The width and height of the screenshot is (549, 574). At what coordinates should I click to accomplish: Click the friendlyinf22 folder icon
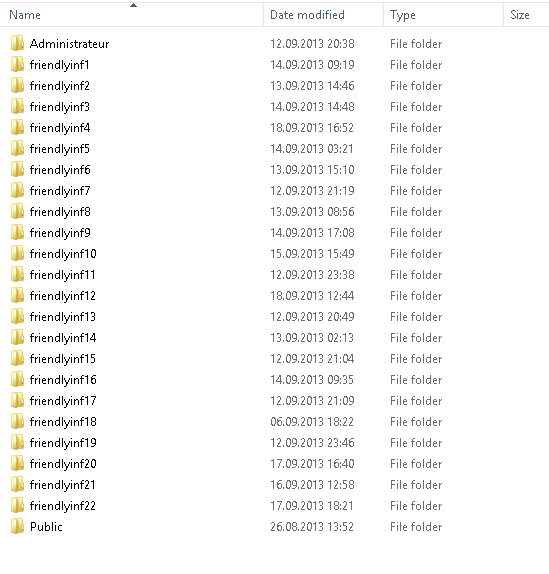coord(17,505)
